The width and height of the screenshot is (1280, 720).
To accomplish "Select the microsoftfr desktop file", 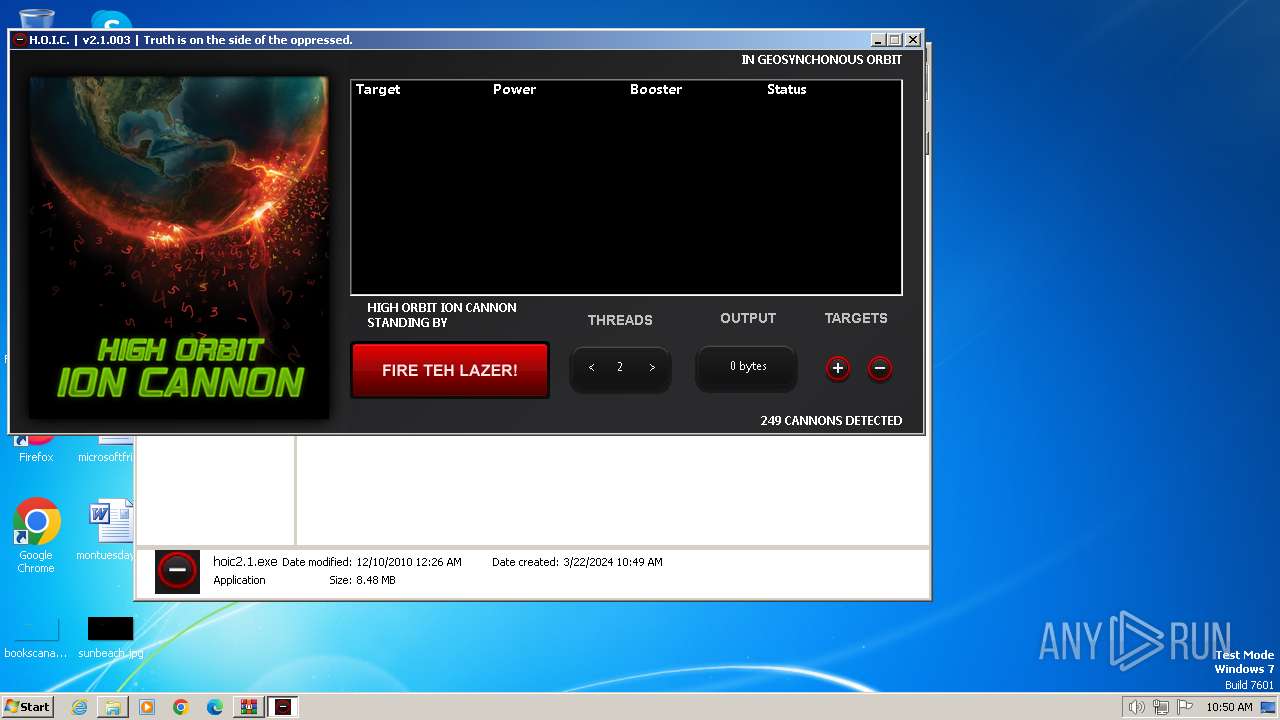I will [x=106, y=450].
